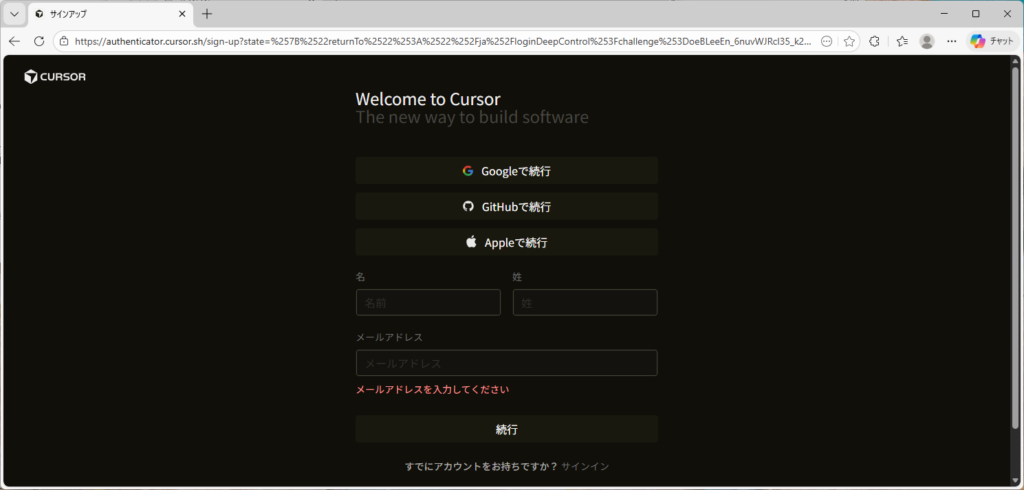
Task: Click the Cursor logo in the header
Action: [55, 77]
